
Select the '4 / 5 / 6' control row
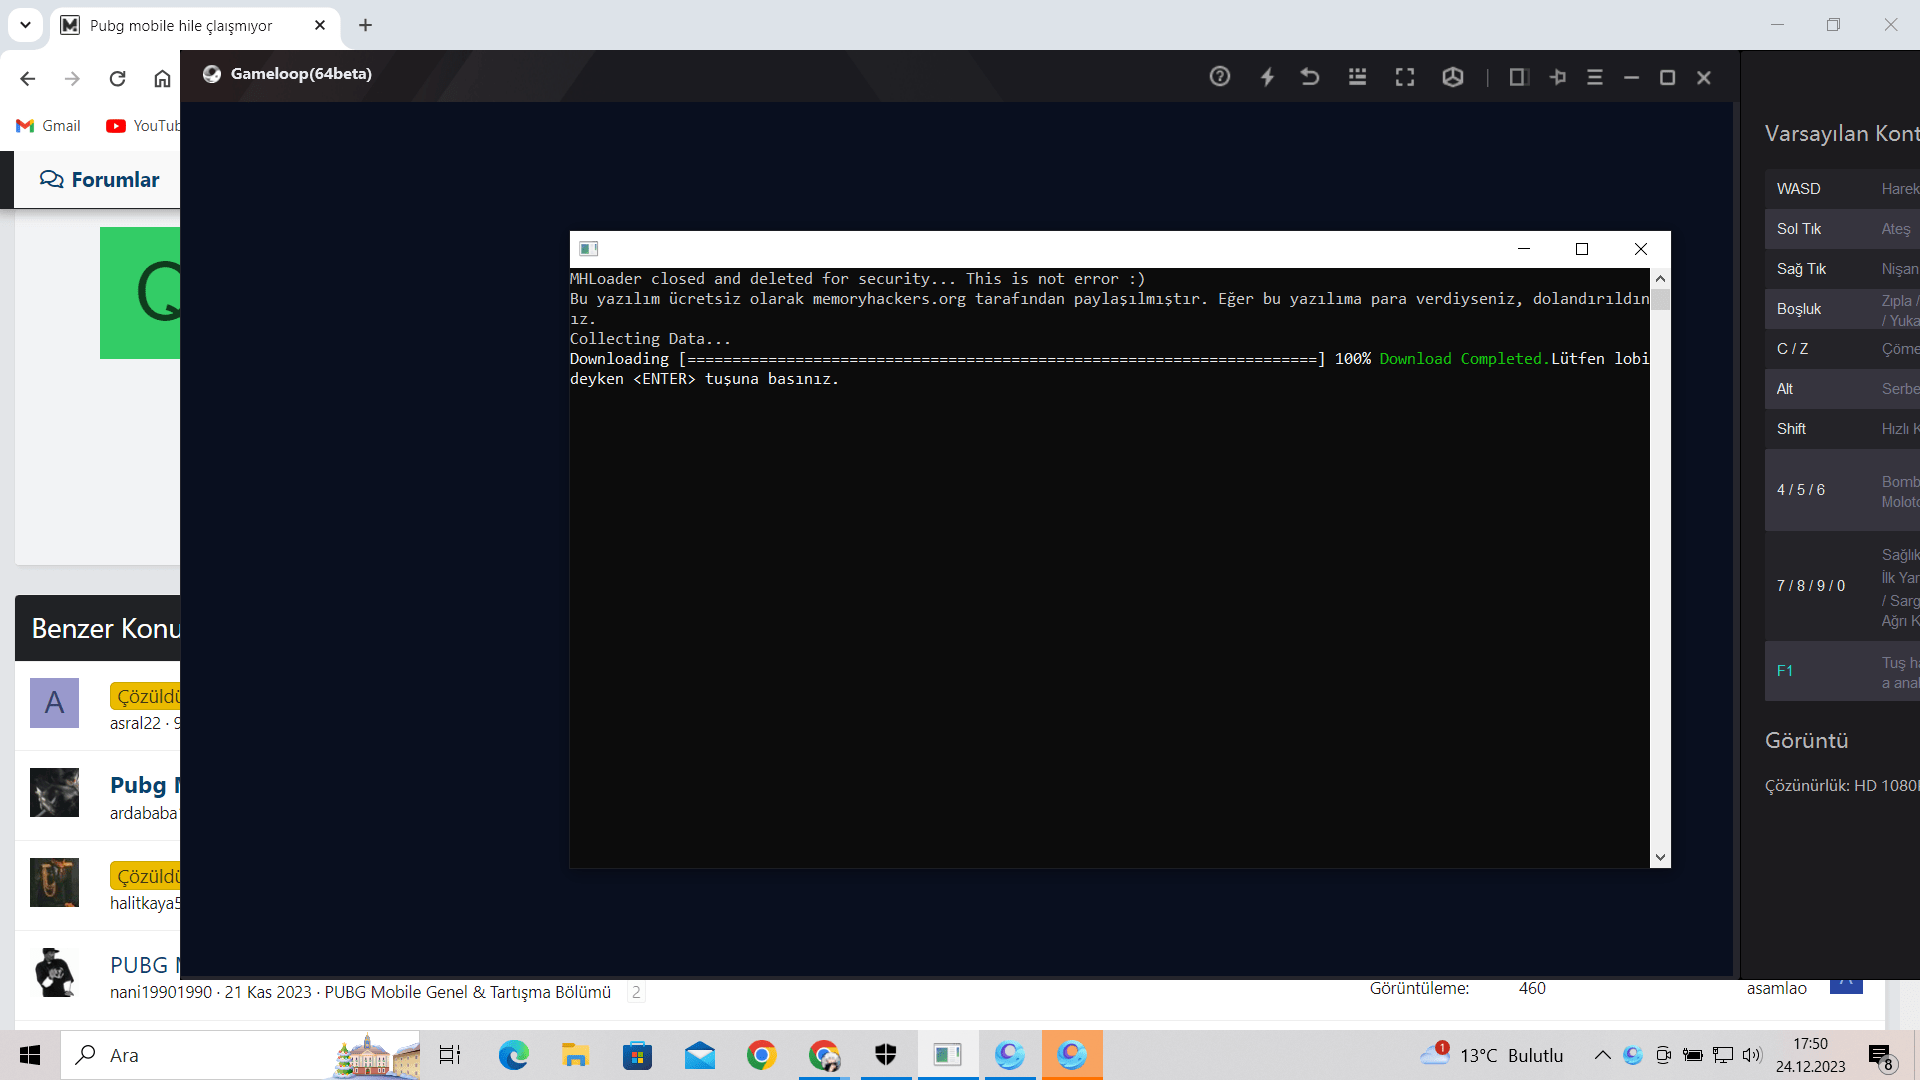coord(1842,490)
